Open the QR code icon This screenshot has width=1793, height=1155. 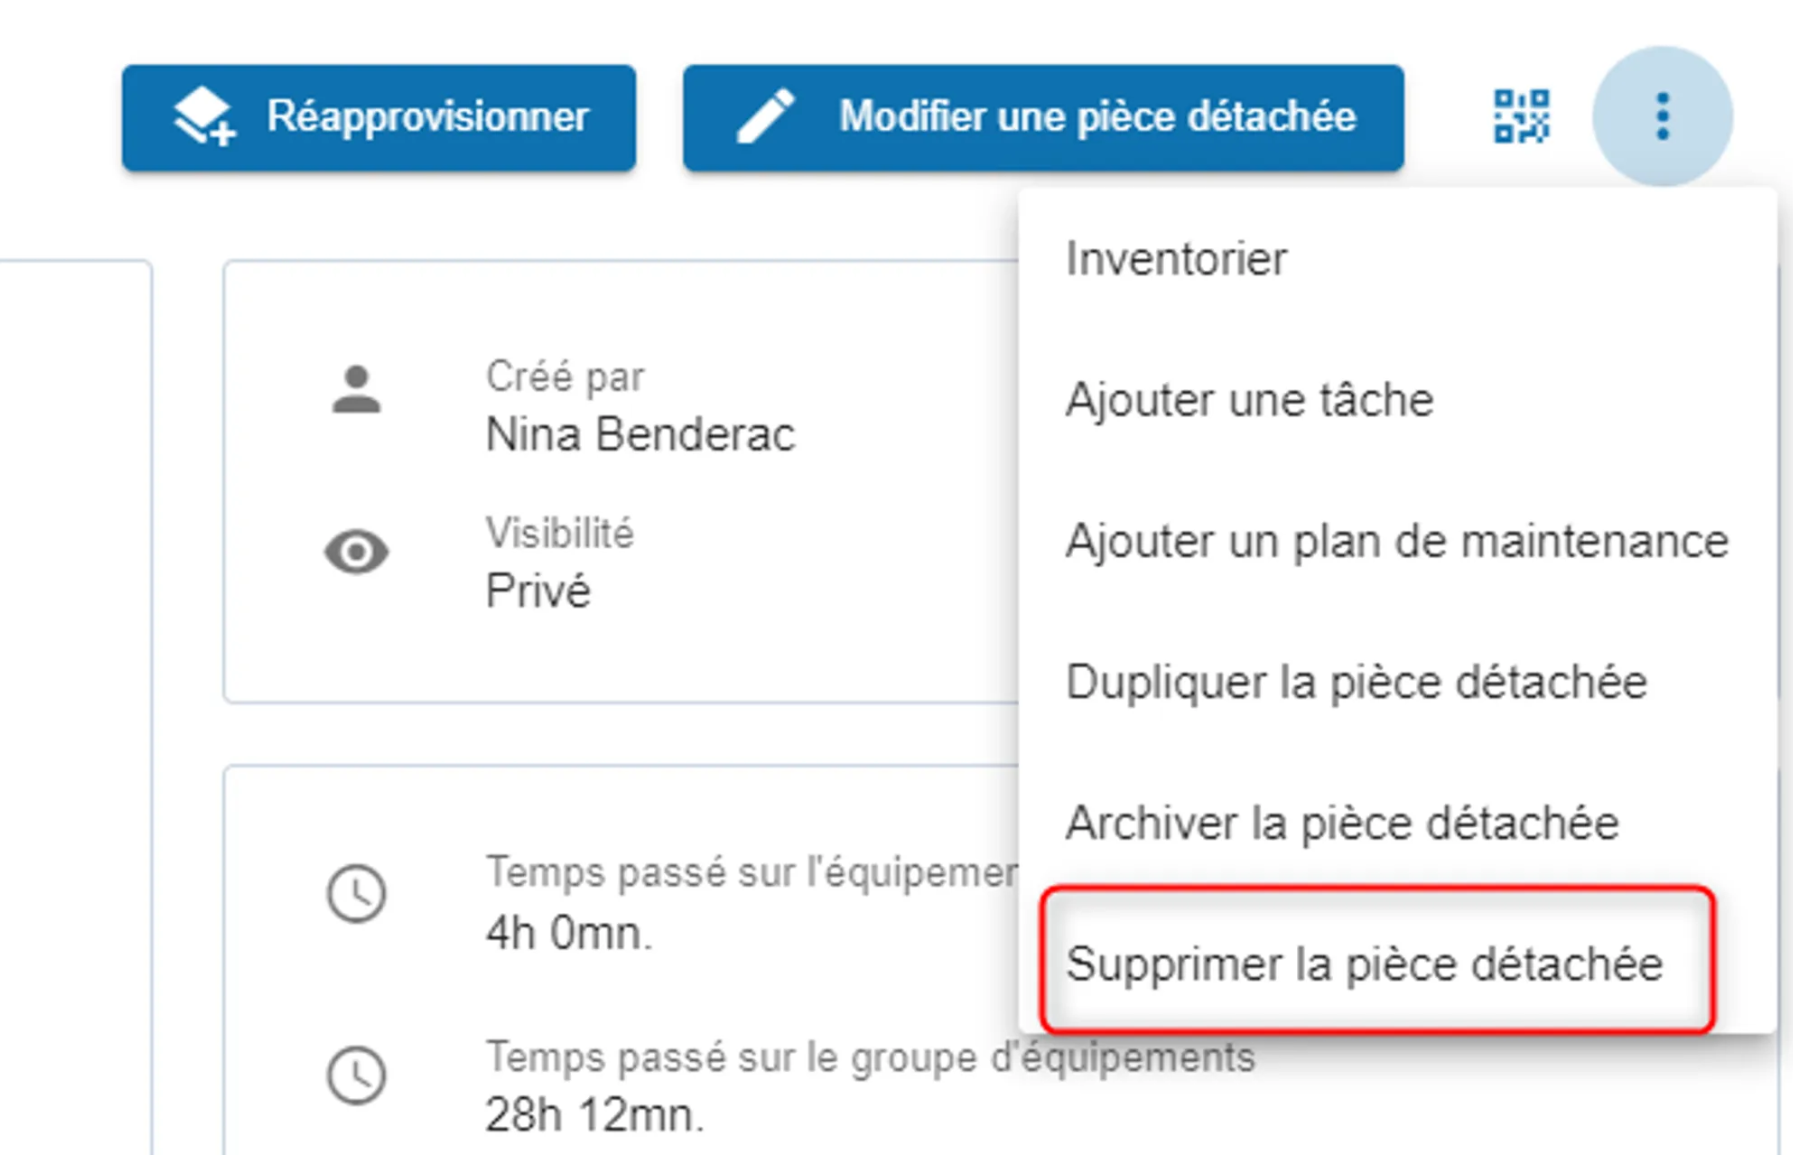pos(1521,116)
